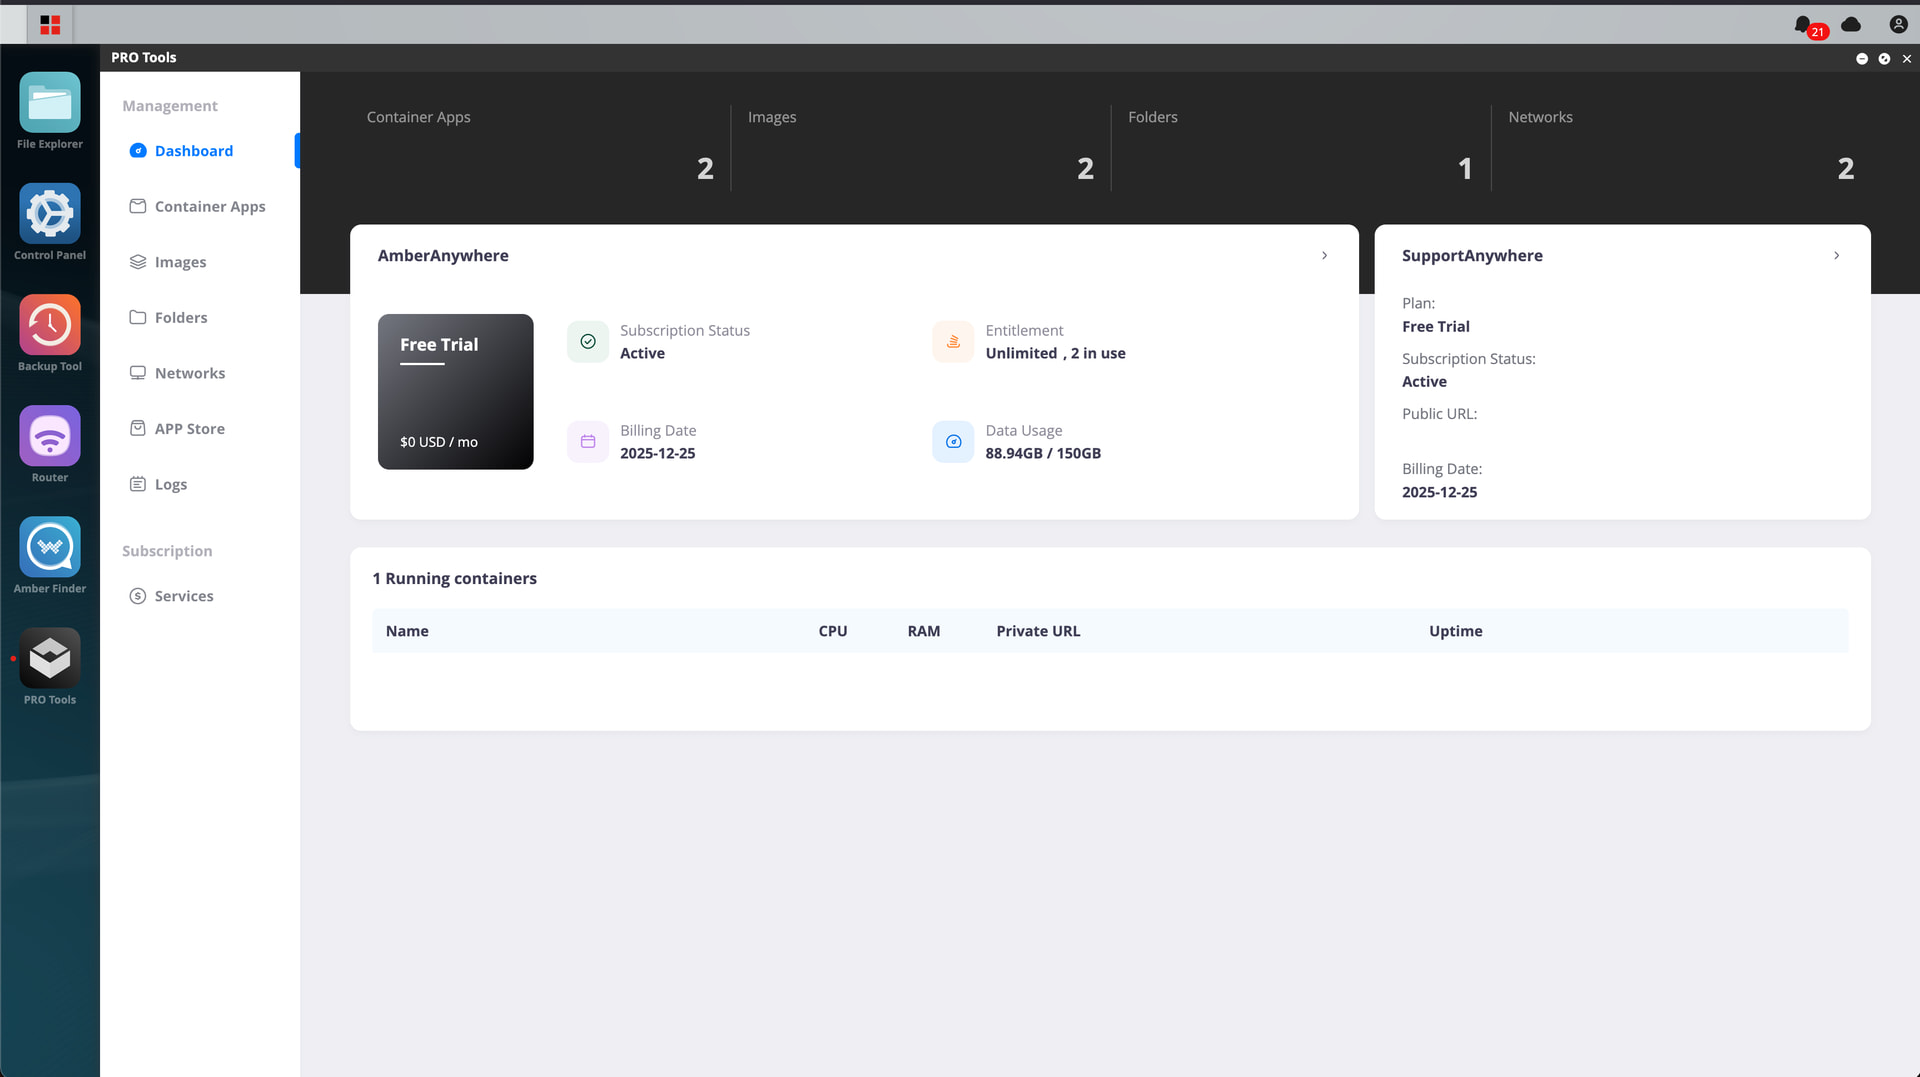1920x1077 pixels.
Task: Expand the SupportAnywhere card chevron
Action: (1836, 256)
